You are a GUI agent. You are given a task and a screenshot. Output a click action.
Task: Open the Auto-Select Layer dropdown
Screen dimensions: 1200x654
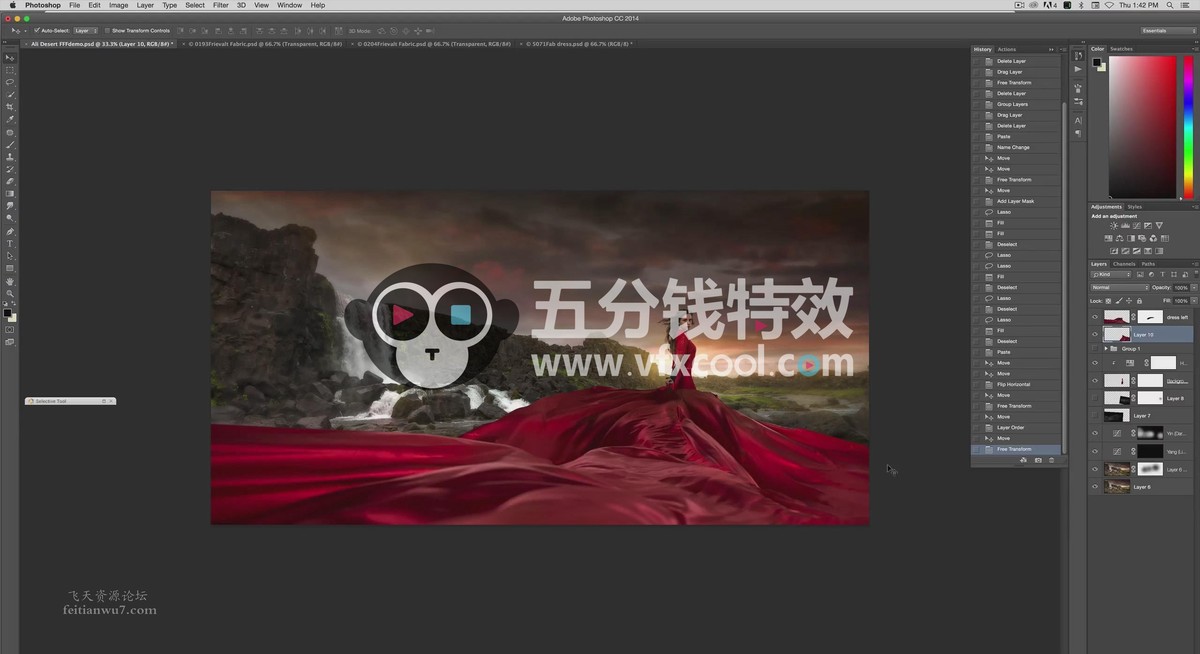(x=86, y=31)
